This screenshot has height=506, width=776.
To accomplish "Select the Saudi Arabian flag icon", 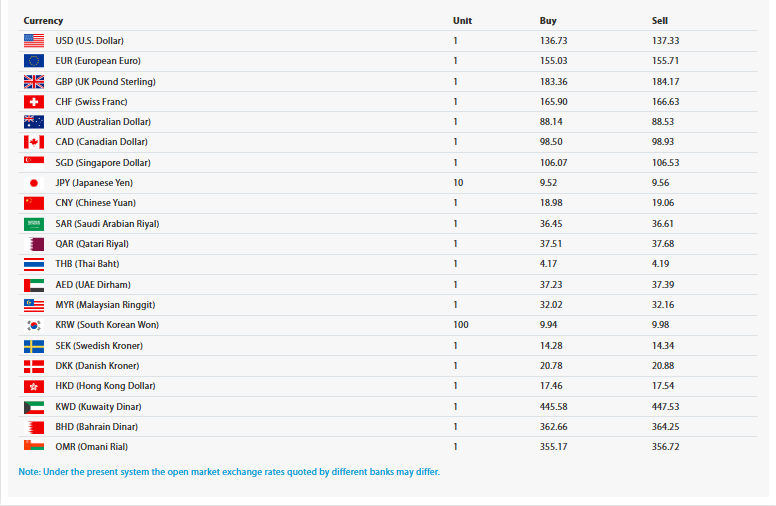I will (x=34, y=224).
